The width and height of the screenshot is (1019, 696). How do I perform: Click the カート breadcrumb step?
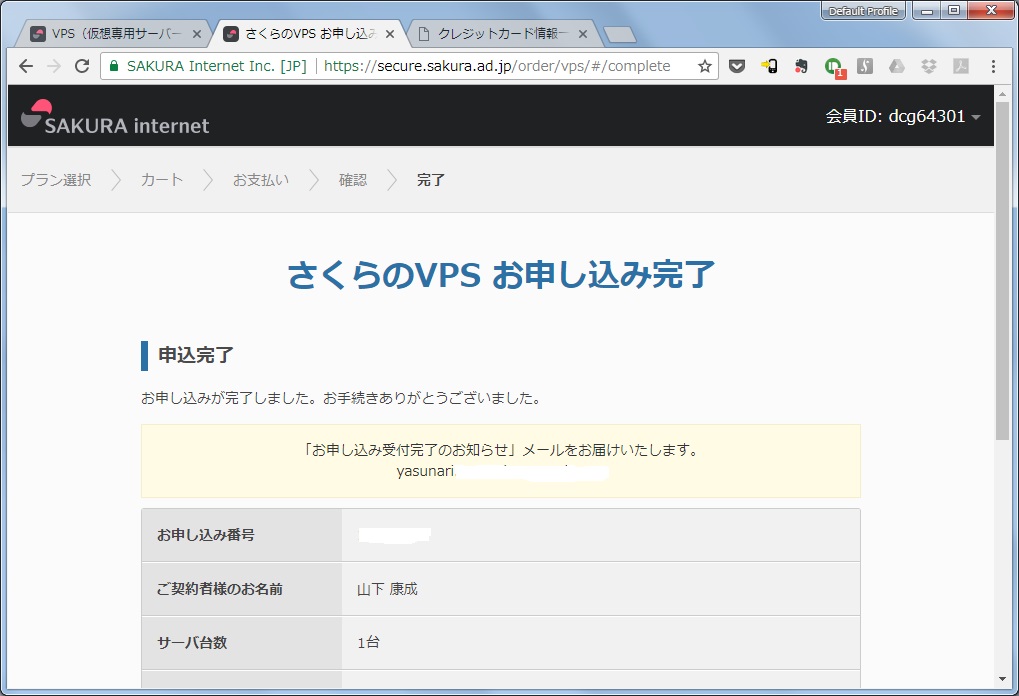pos(162,180)
